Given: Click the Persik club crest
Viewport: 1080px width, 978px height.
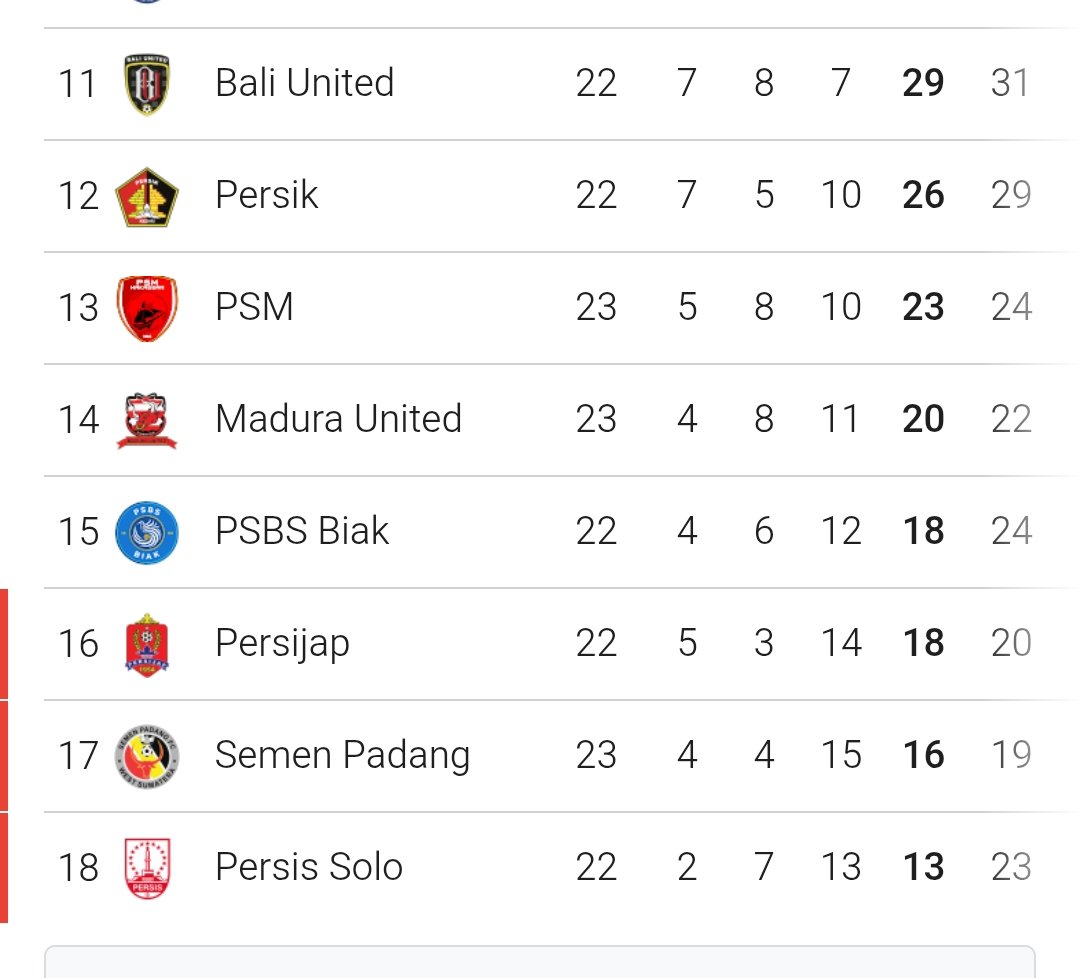Looking at the screenshot, I should (x=147, y=196).
